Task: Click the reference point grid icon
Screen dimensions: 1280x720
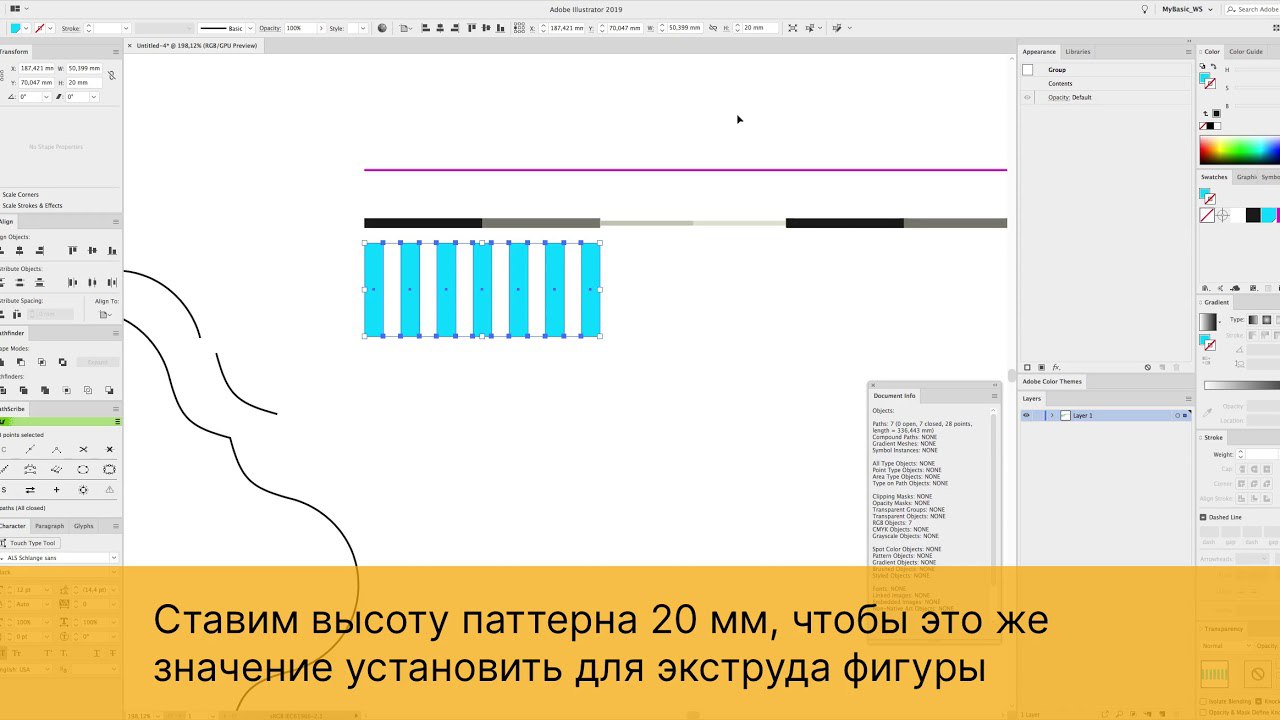Action: [x=519, y=28]
